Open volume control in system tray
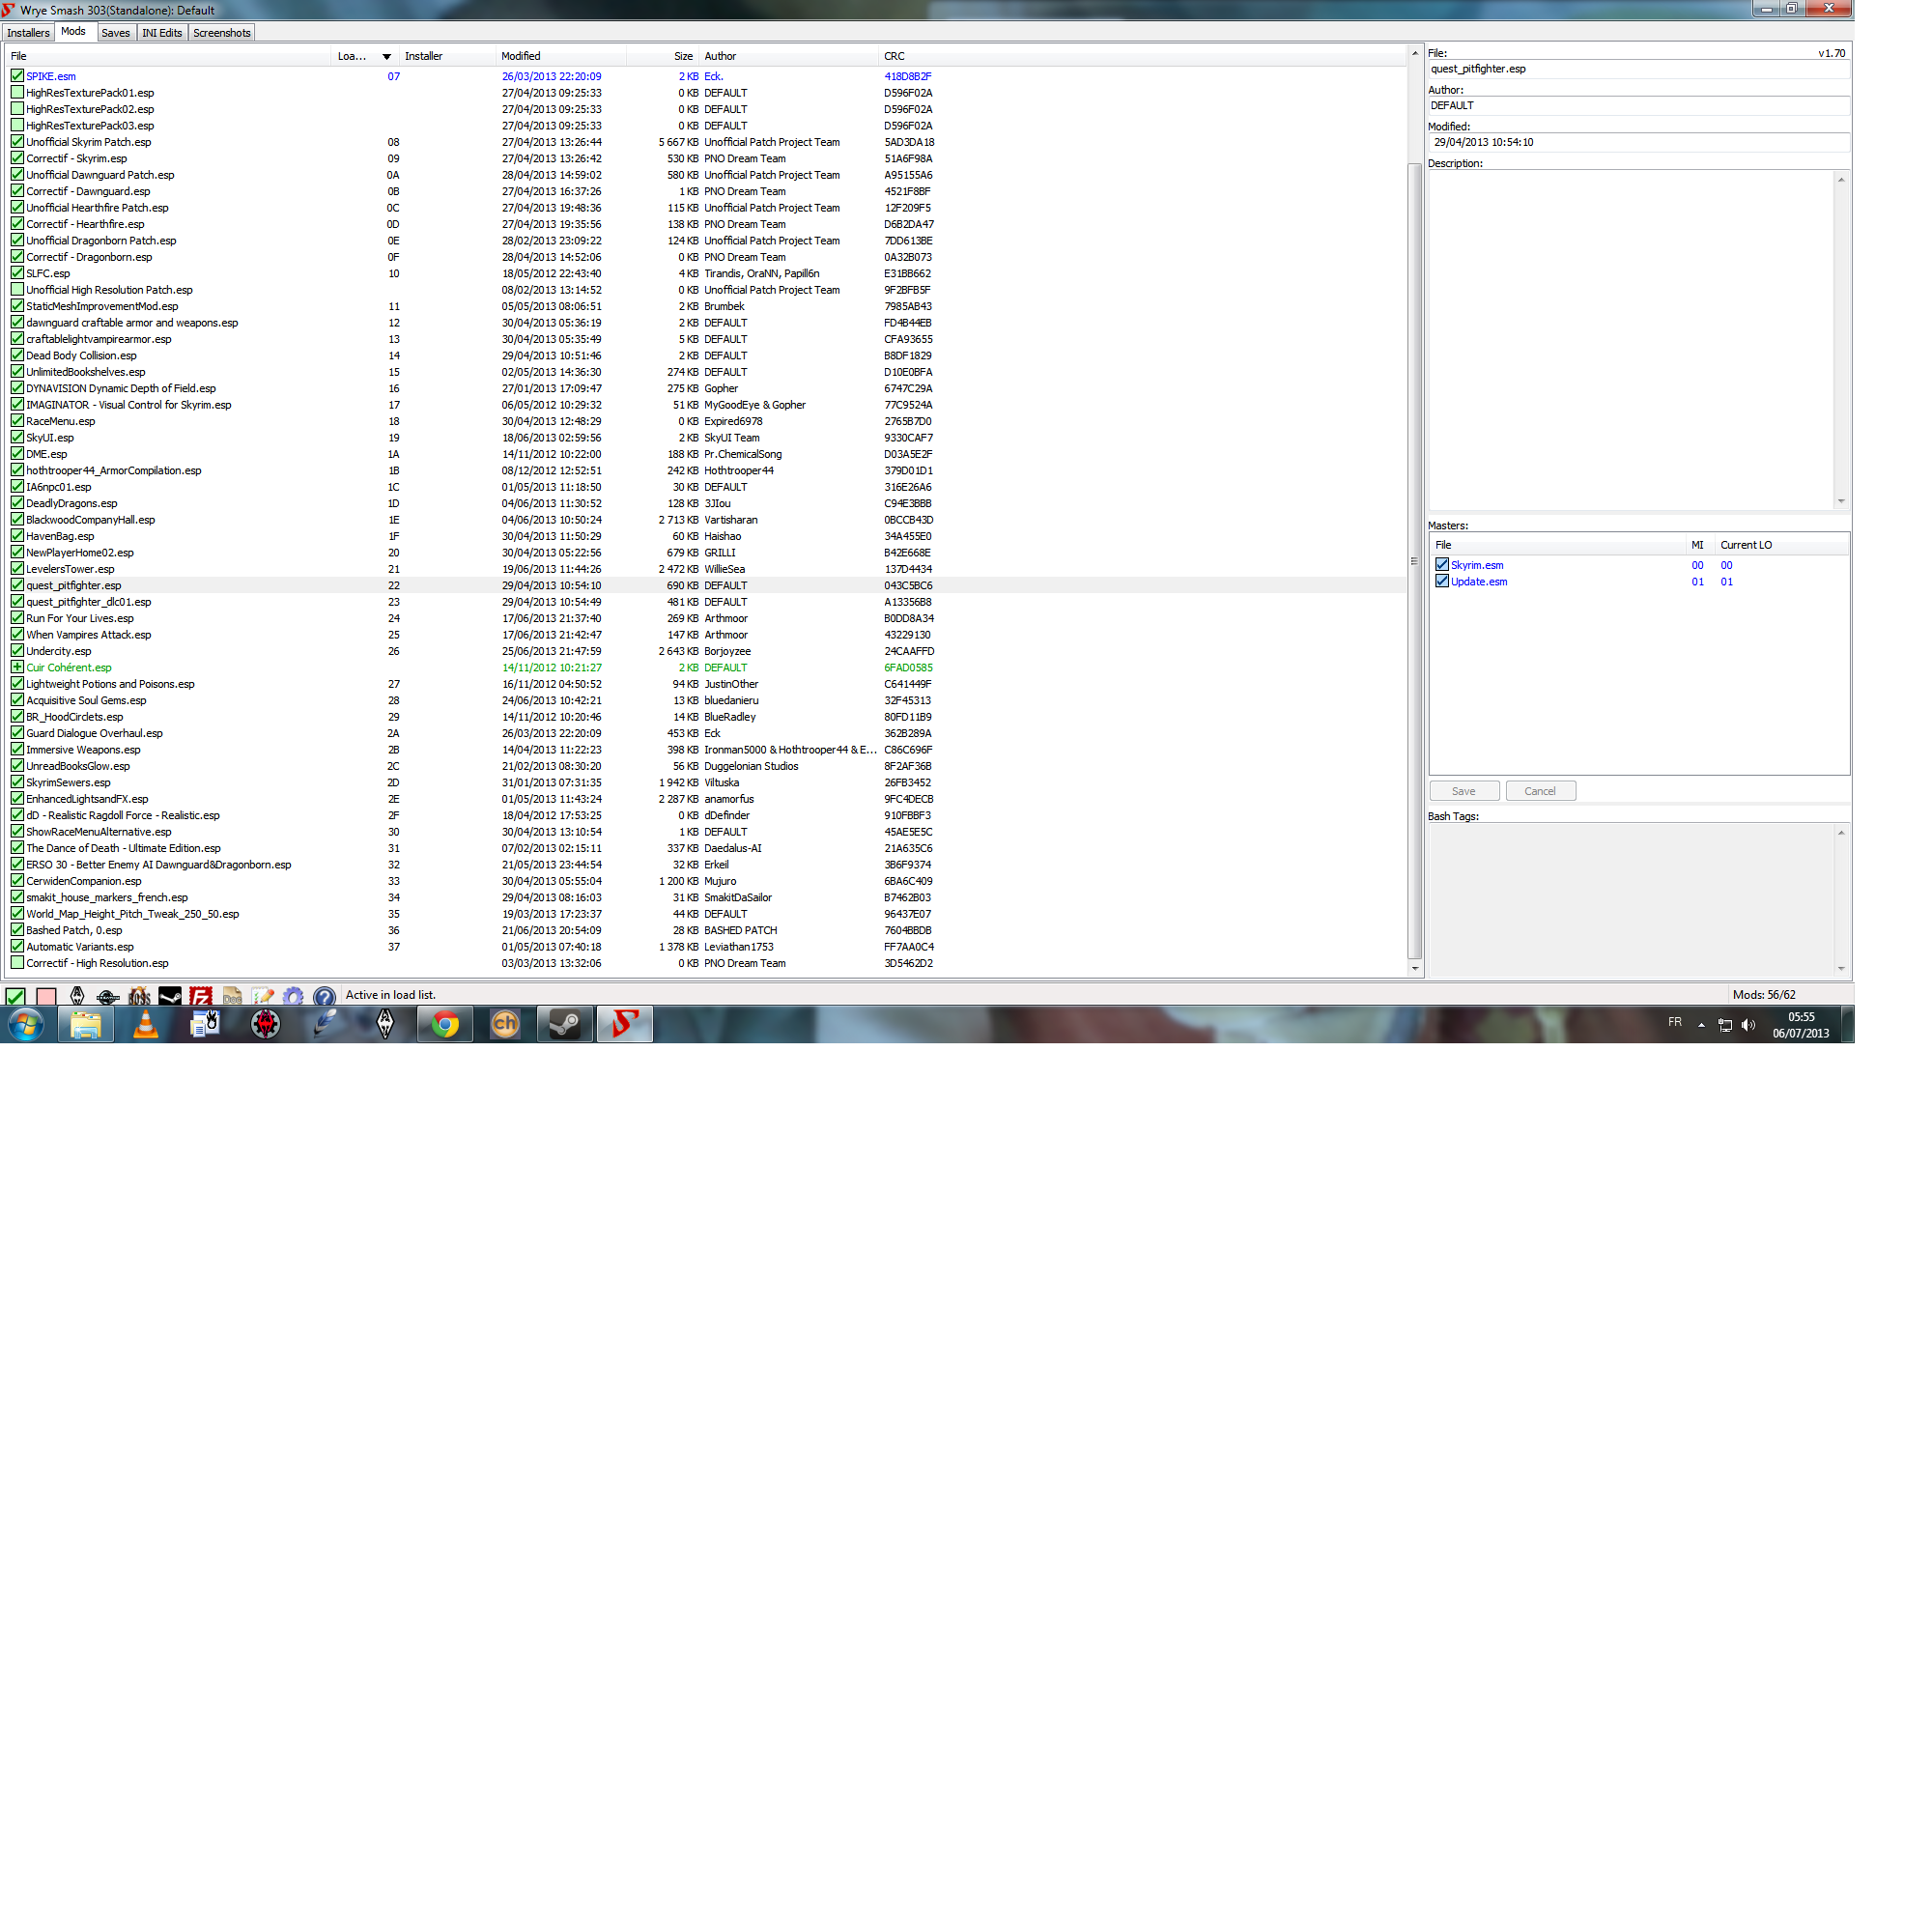The height and width of the screenshot is (1932, 1932). point(1748,1025)
